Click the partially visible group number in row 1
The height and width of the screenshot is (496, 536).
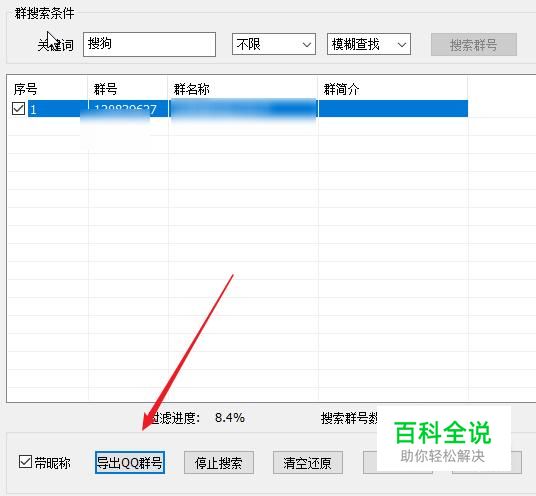click(x=125, y=109)
